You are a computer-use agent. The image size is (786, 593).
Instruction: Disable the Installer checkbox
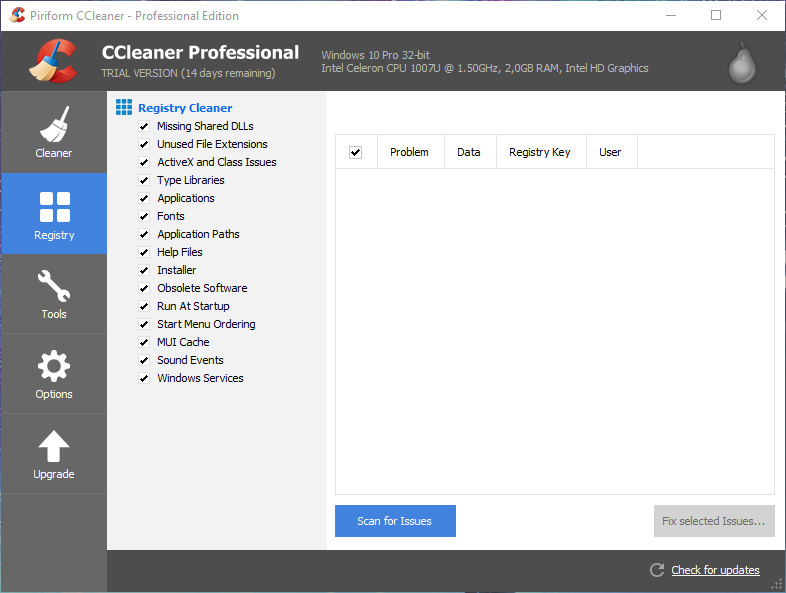pos(144,270)
